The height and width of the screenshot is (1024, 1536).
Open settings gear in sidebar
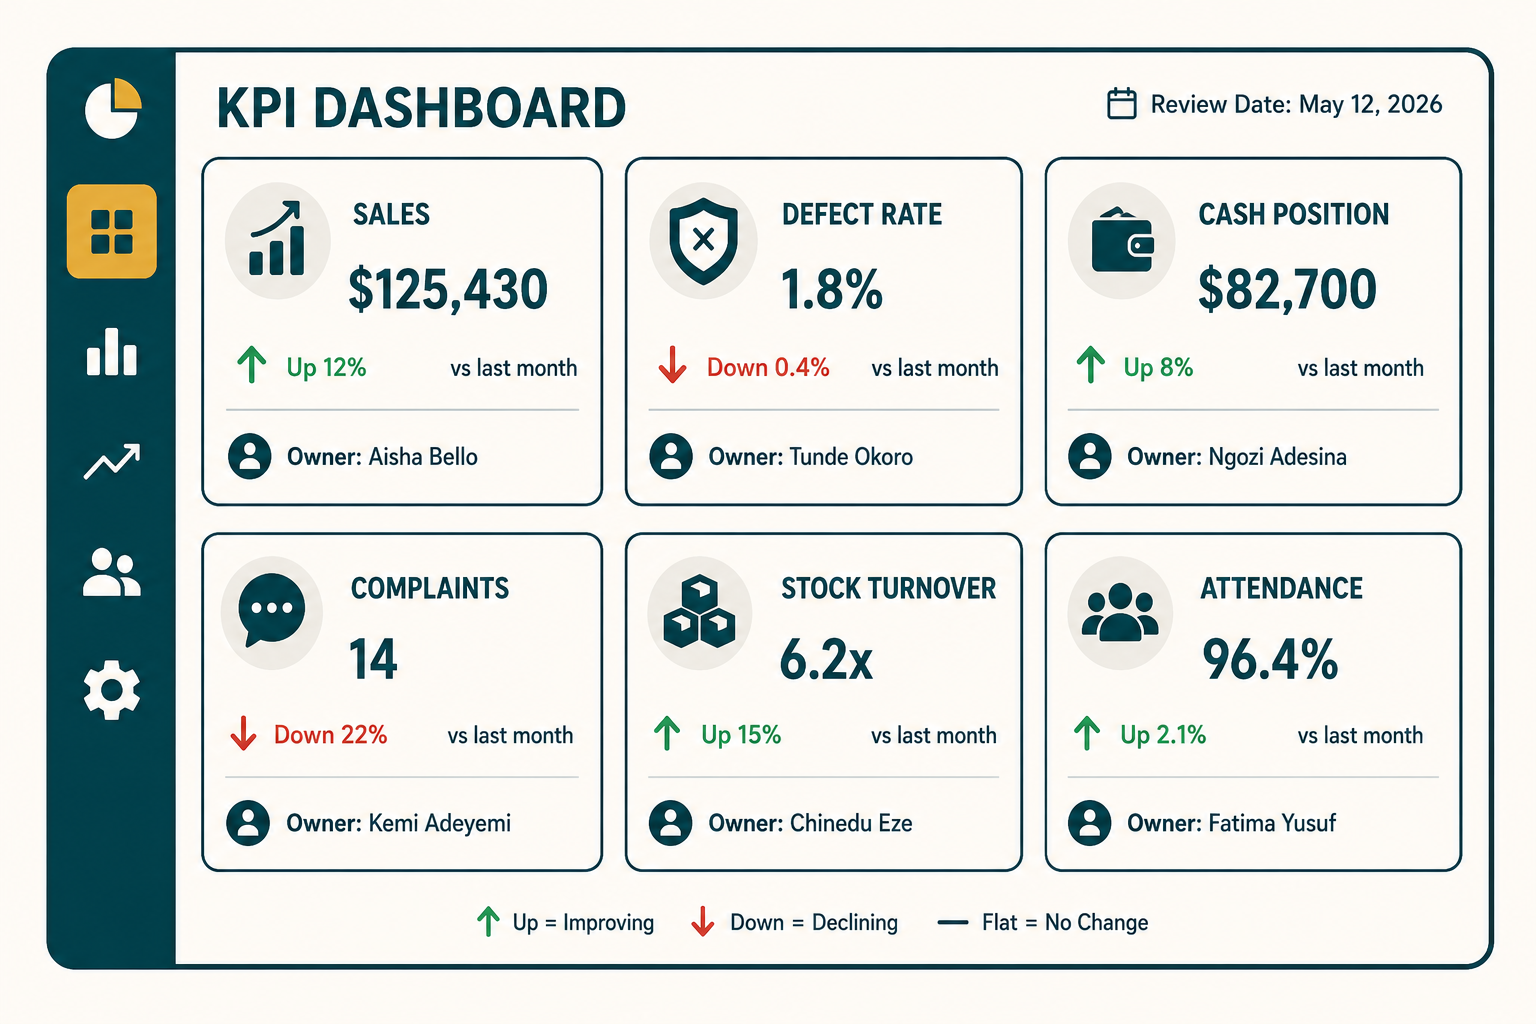tap(112, 689)
